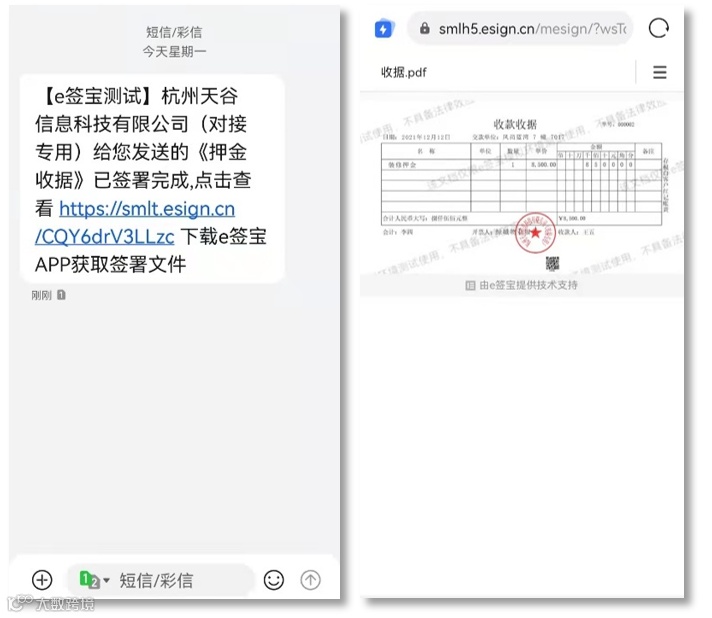Tap the SIM 1 indicator beside 刚刚
This screenshot has height=618, width=712.
61,295
